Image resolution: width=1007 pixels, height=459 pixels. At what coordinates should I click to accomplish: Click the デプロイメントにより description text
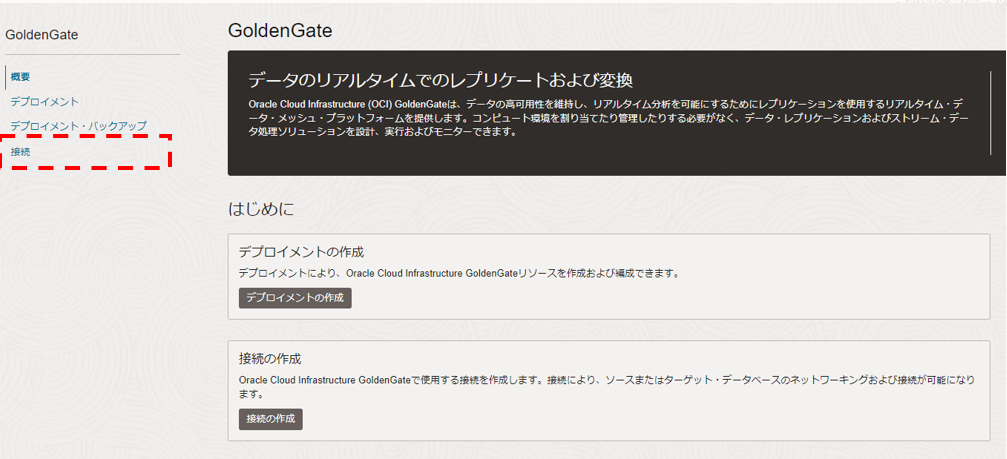coord(459,273)
